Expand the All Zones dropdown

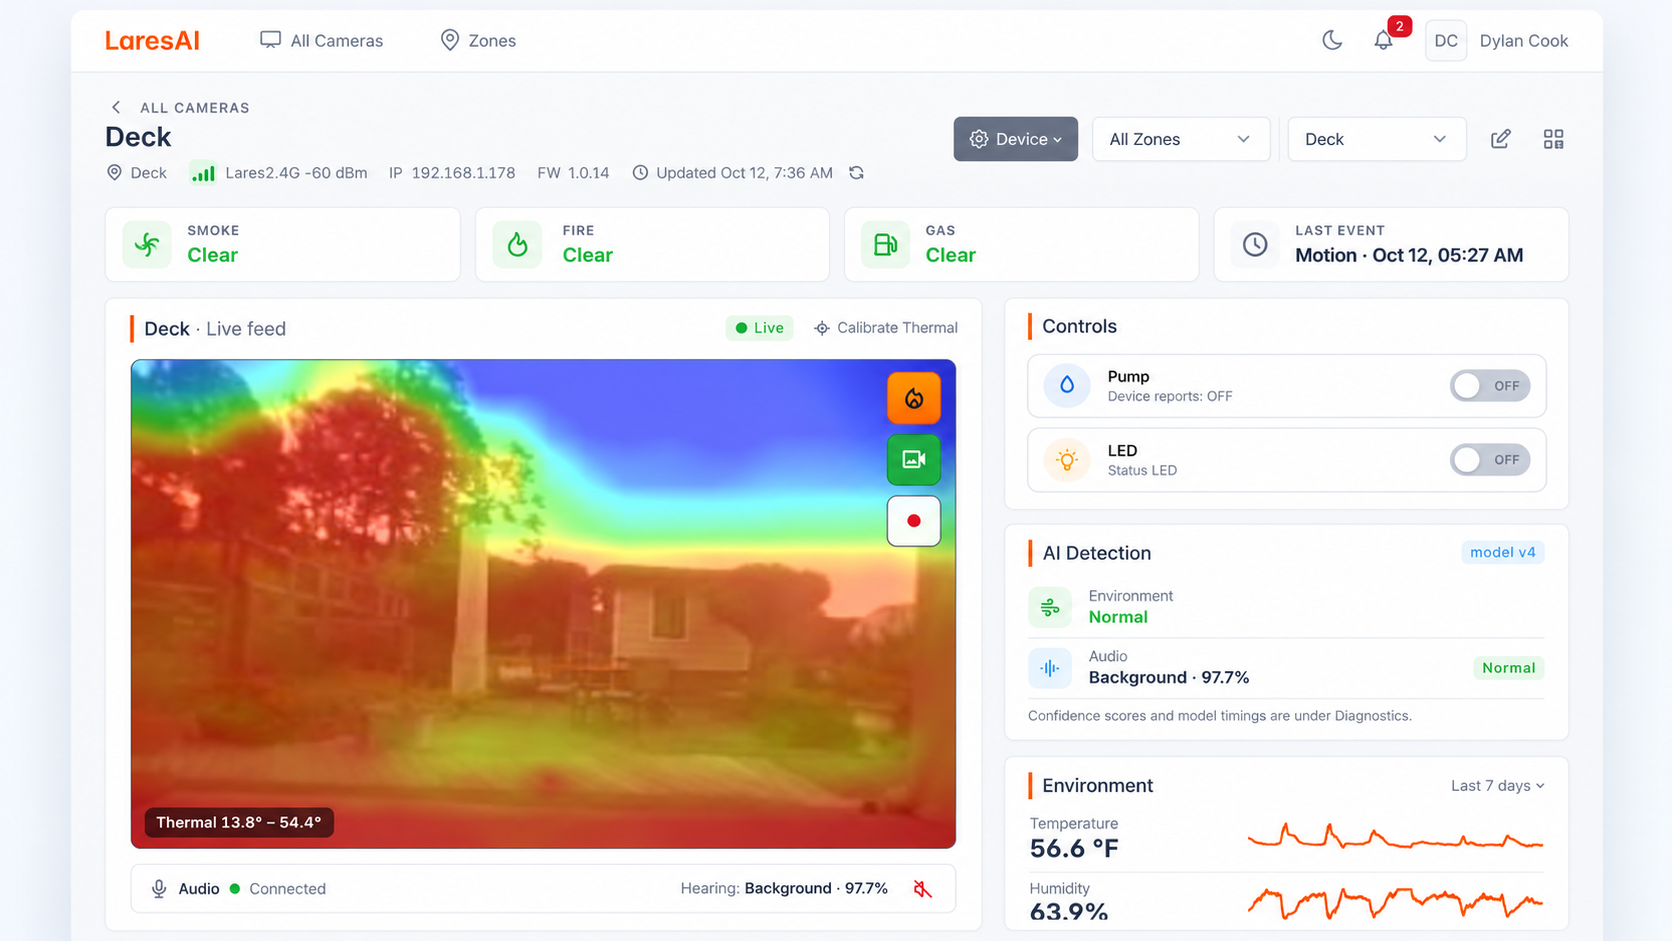(x=1180, y=139)
